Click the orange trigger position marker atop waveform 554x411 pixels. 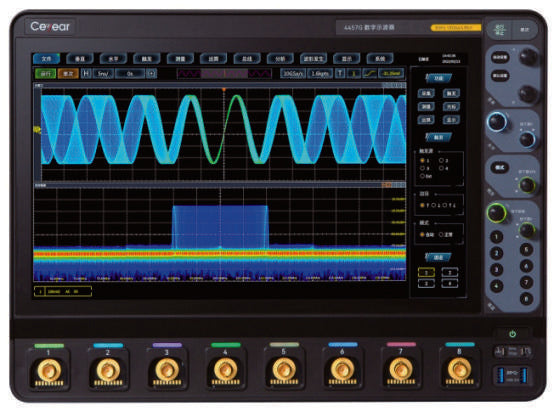pos(224,90)
